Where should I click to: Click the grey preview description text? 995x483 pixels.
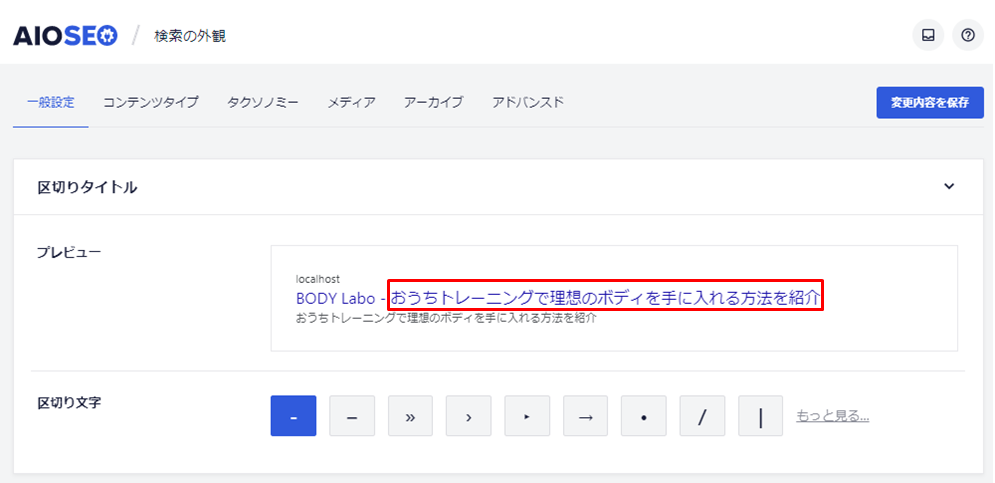tap(446, 318)
